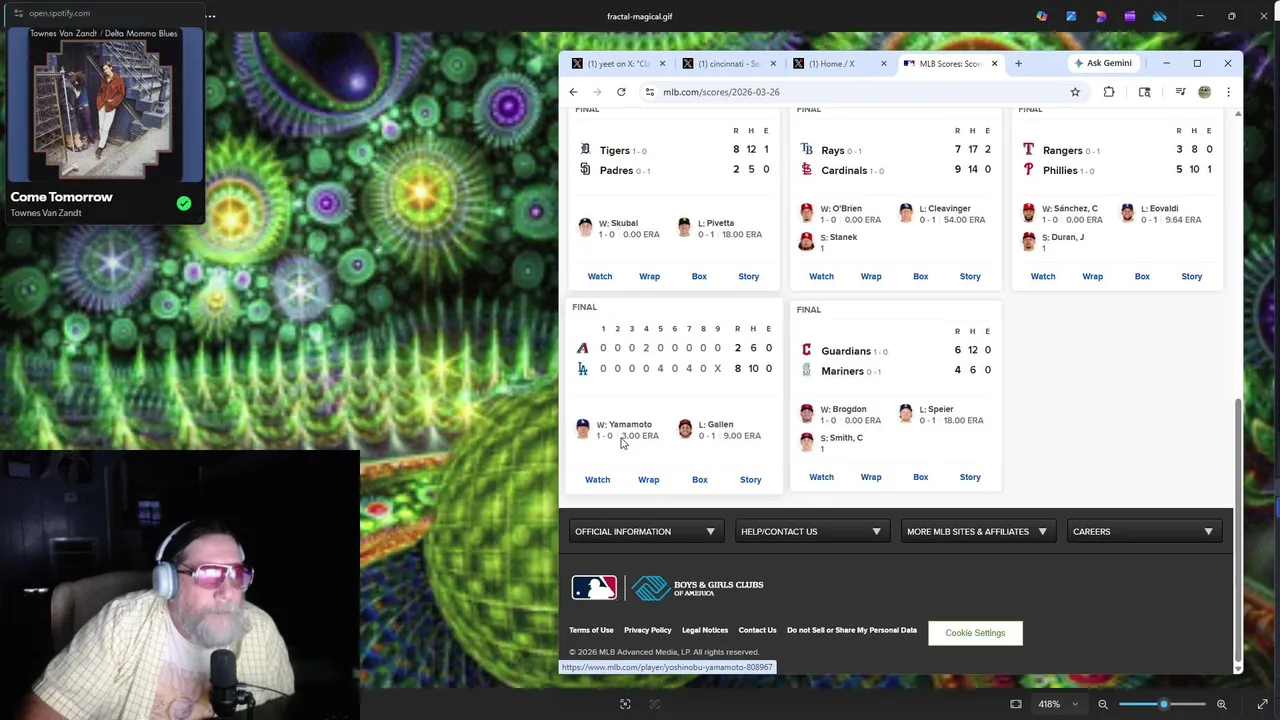This screenshot has height=720, width=1280.
Task: Reload the MLB scores page
Action: coord(621,92)
